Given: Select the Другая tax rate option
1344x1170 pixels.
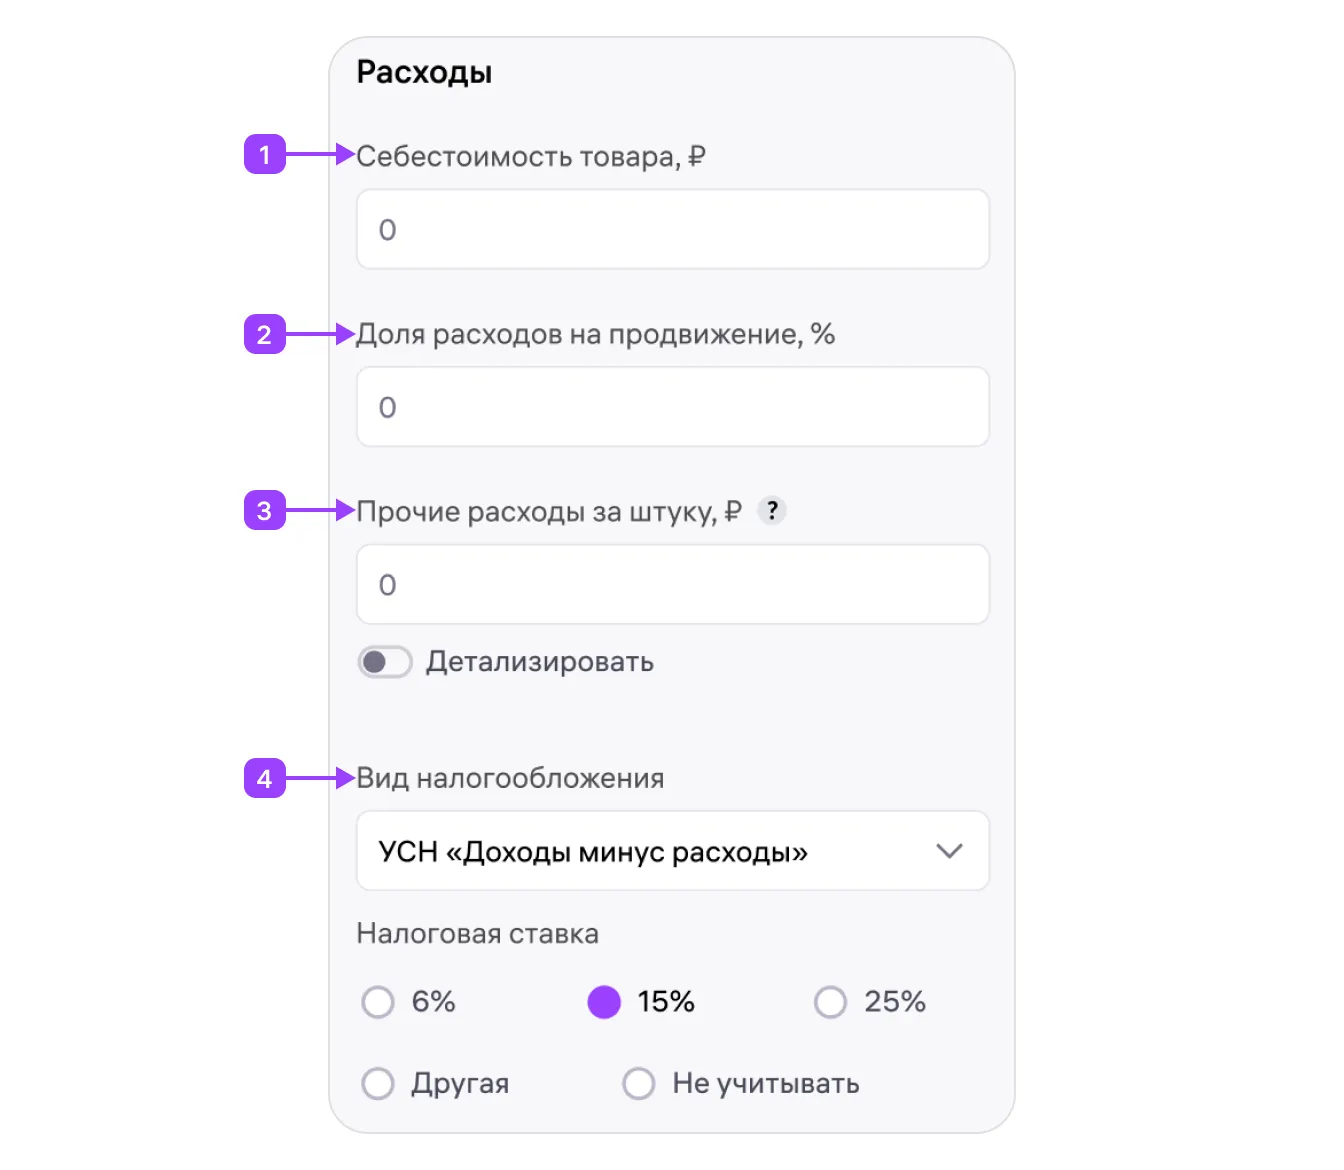Looking at the screenshot, I should coord(378,1083).
